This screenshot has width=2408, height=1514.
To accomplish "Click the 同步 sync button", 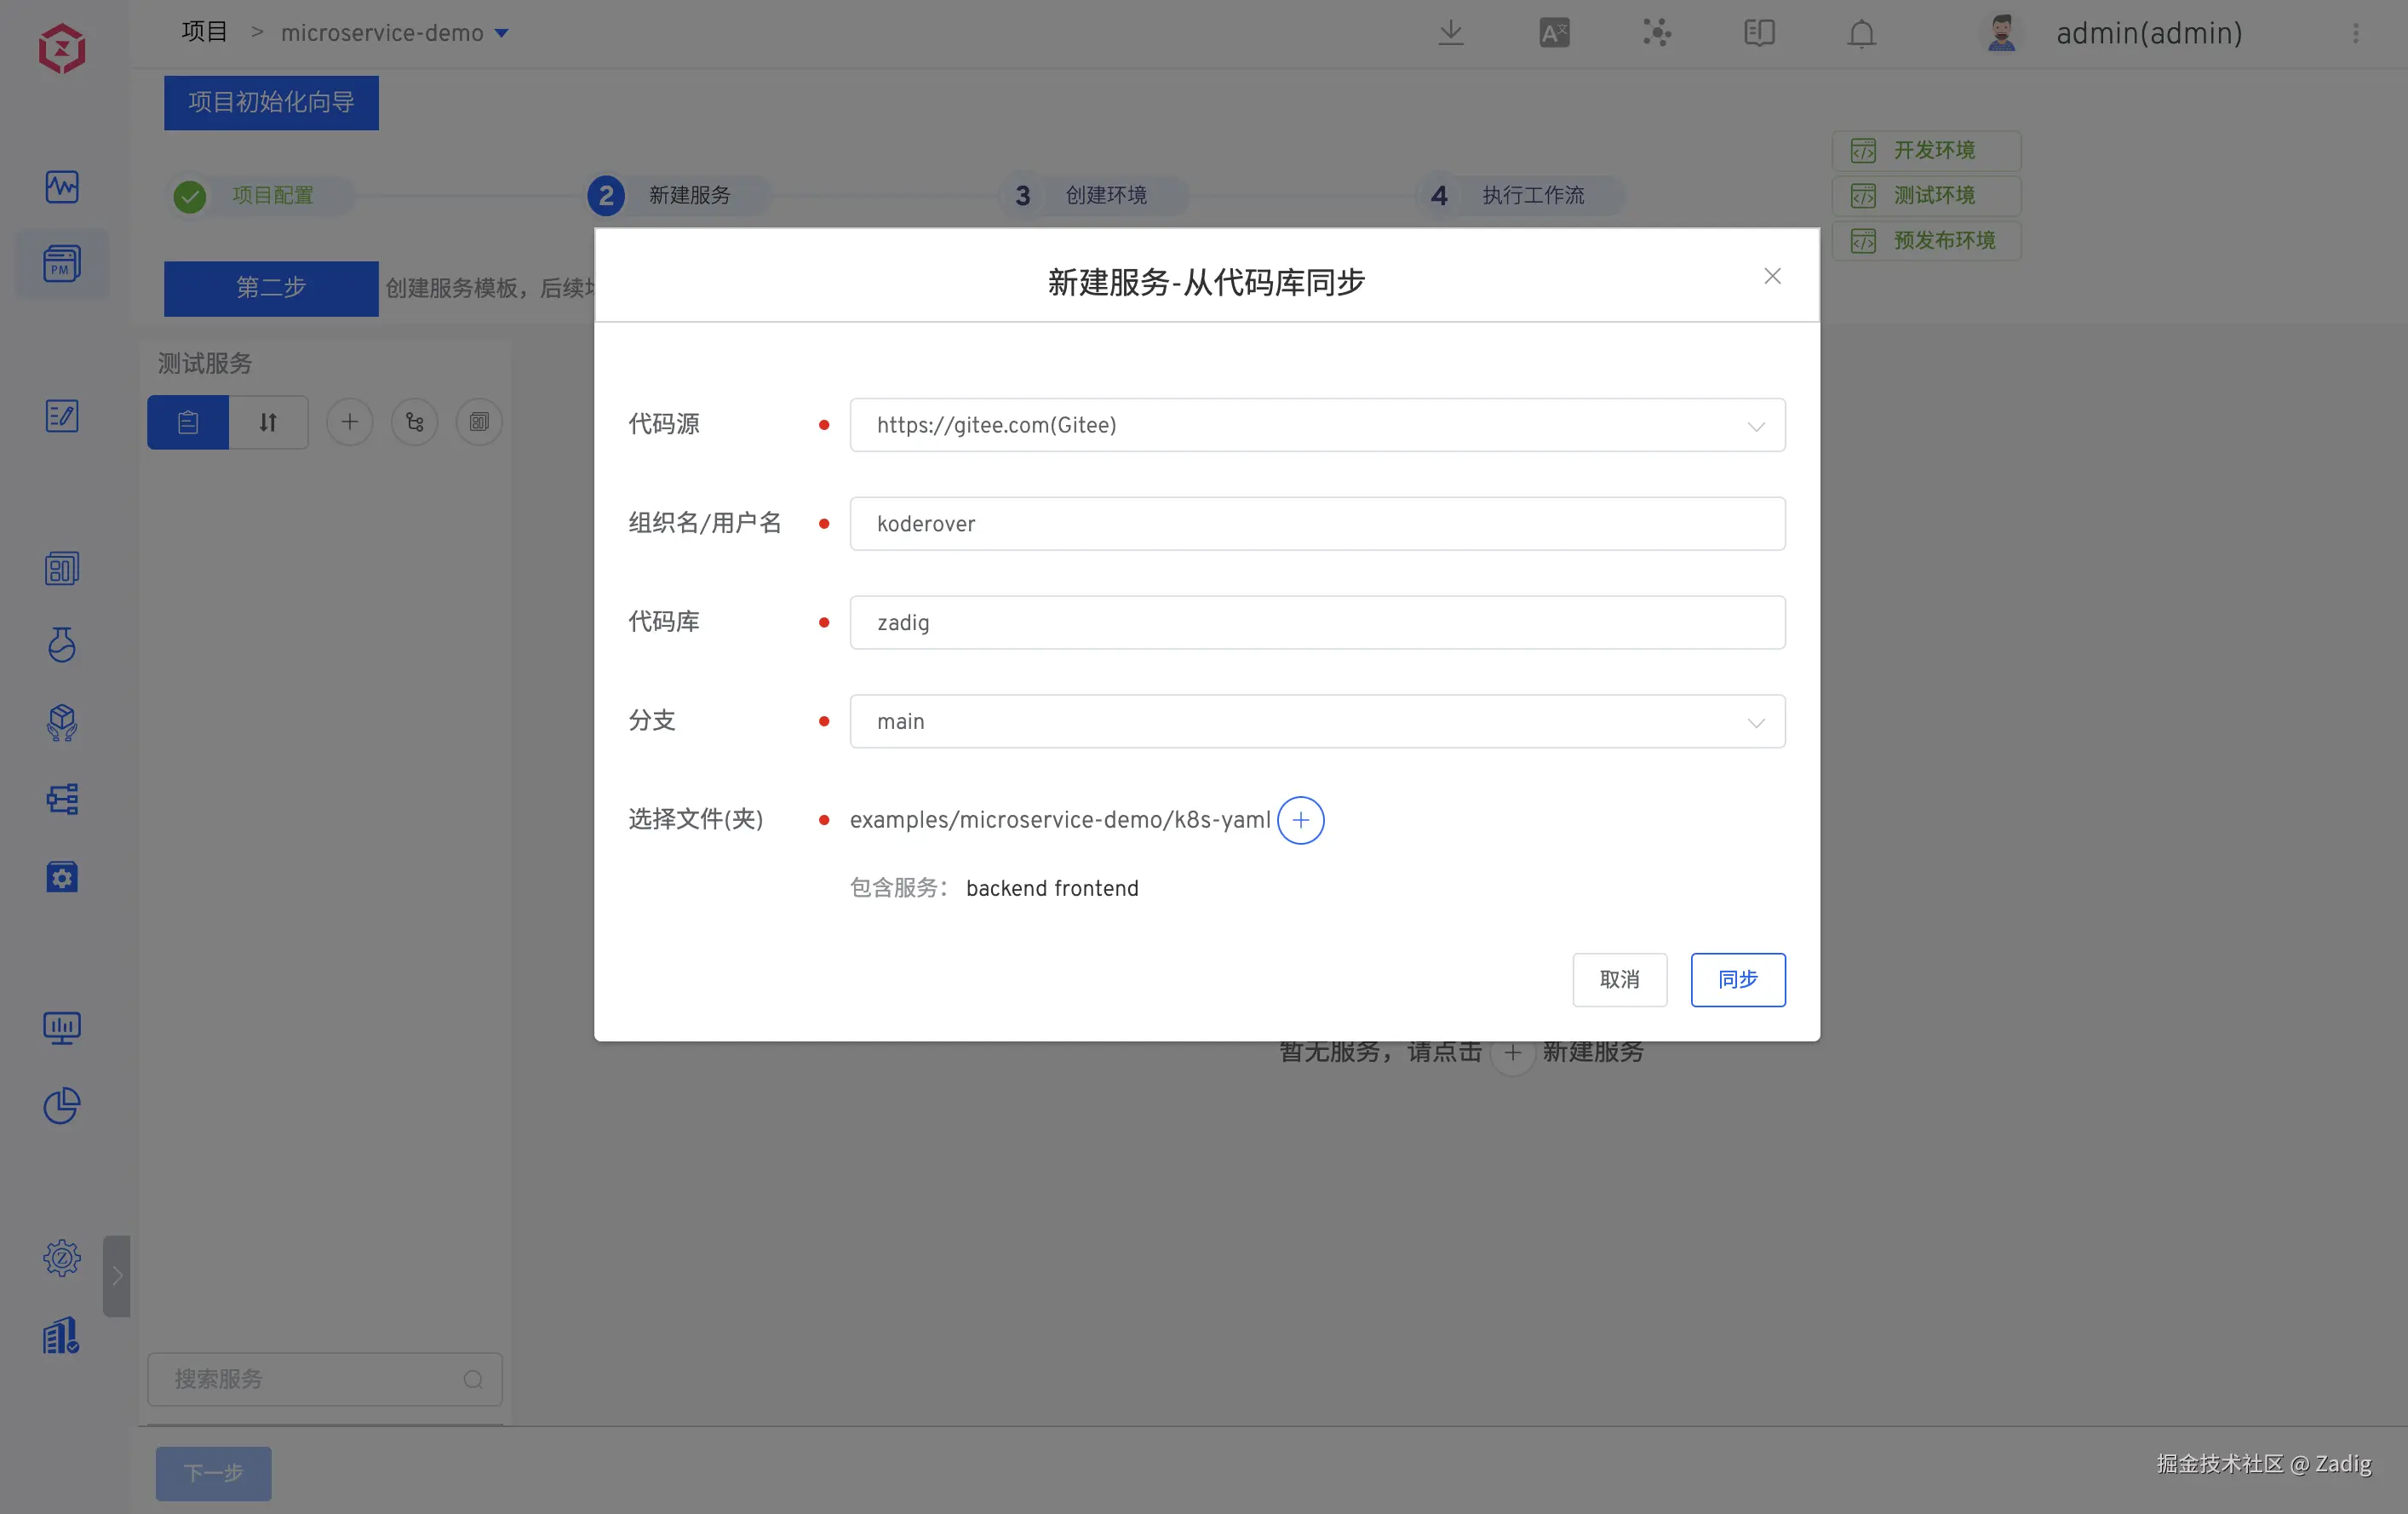I will tap(1737, 979).
